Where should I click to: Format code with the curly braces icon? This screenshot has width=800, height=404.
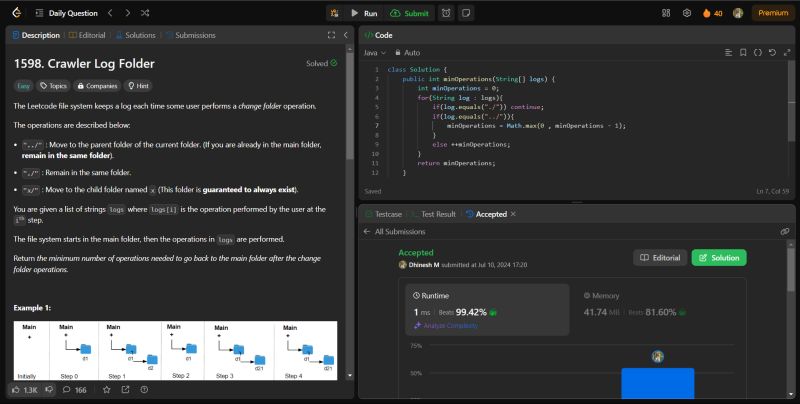click(758, 52)
